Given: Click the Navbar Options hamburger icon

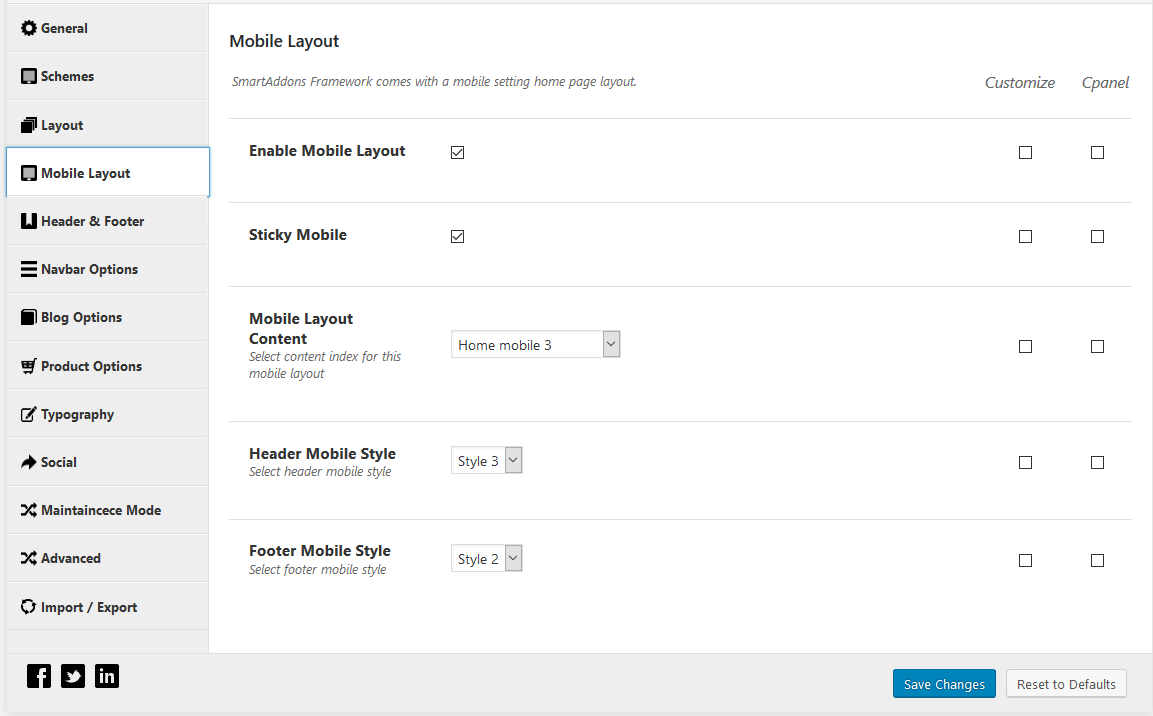Looking at the screenshot, I should [x=29, y=269].
